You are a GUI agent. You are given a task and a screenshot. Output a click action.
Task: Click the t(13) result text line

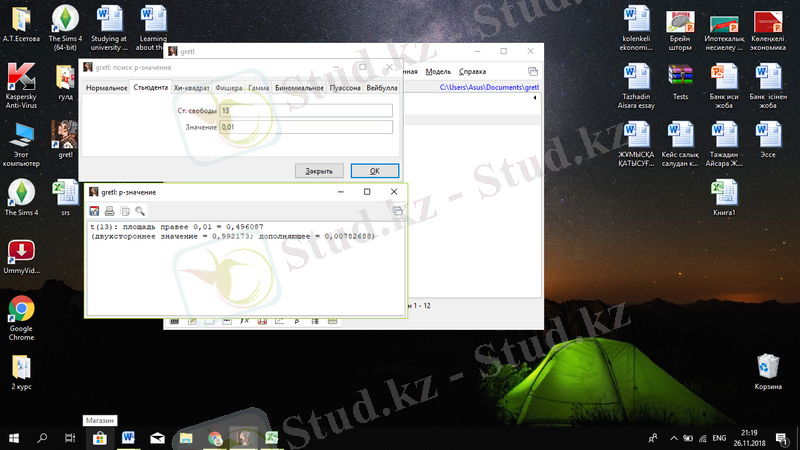177,227
